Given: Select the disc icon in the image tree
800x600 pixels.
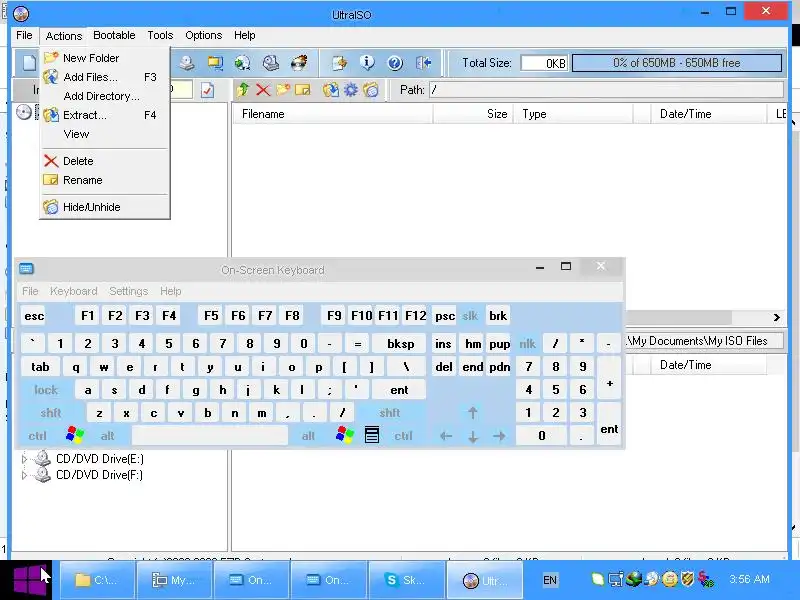Looking at the screenshot, I should [x=24, y=112].
